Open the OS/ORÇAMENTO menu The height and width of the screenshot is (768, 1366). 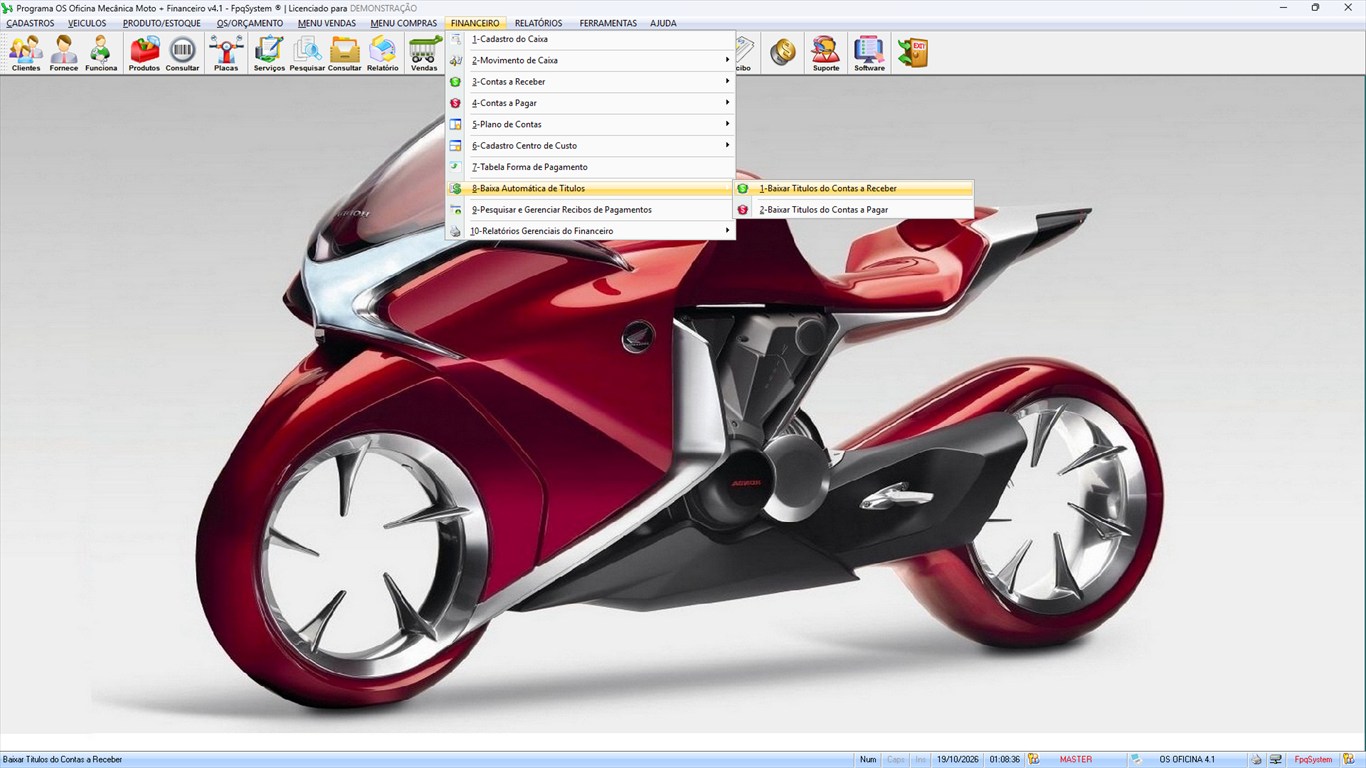tap(250, 23)
